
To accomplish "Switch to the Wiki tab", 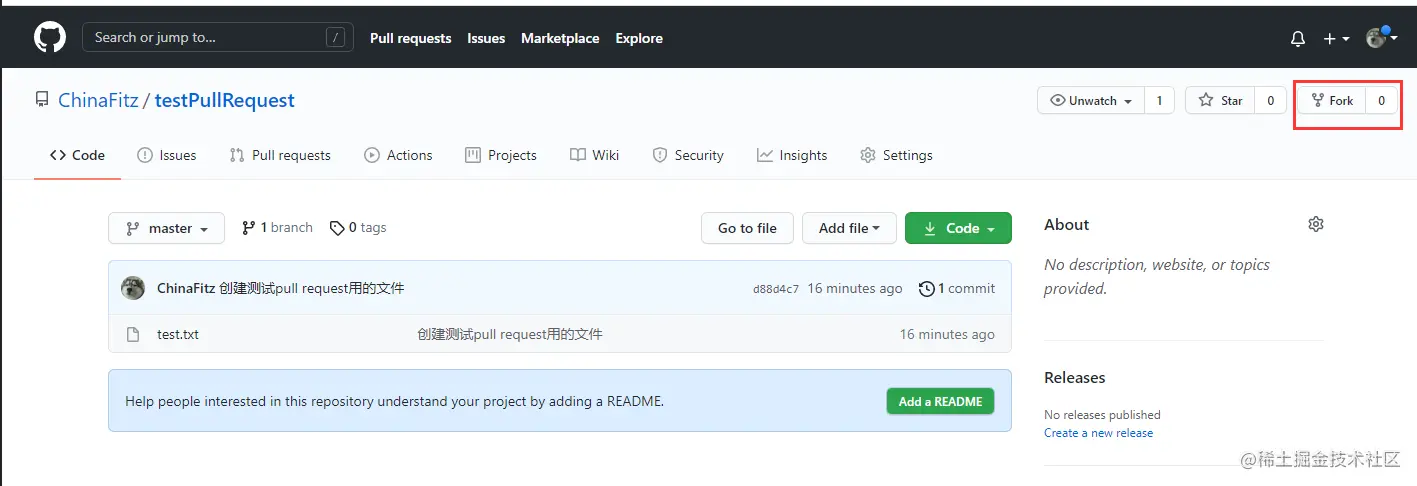I will pyautogui.click(x=594, y=155).
